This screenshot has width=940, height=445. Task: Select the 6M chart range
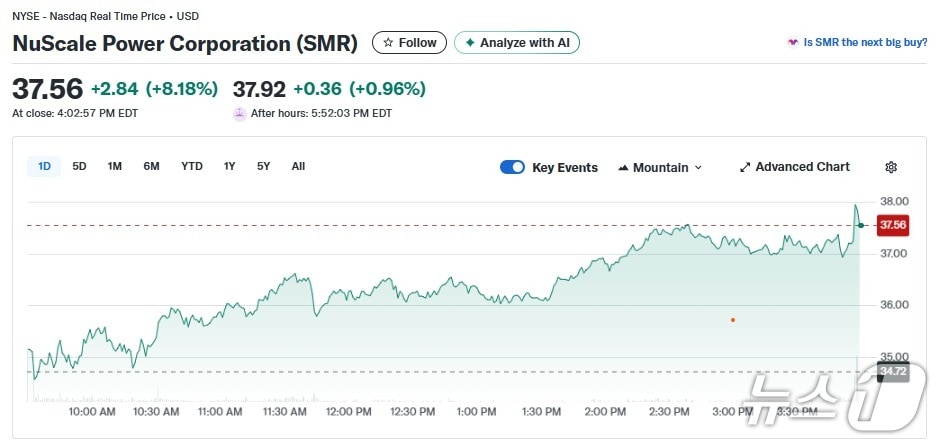[151, 166]
